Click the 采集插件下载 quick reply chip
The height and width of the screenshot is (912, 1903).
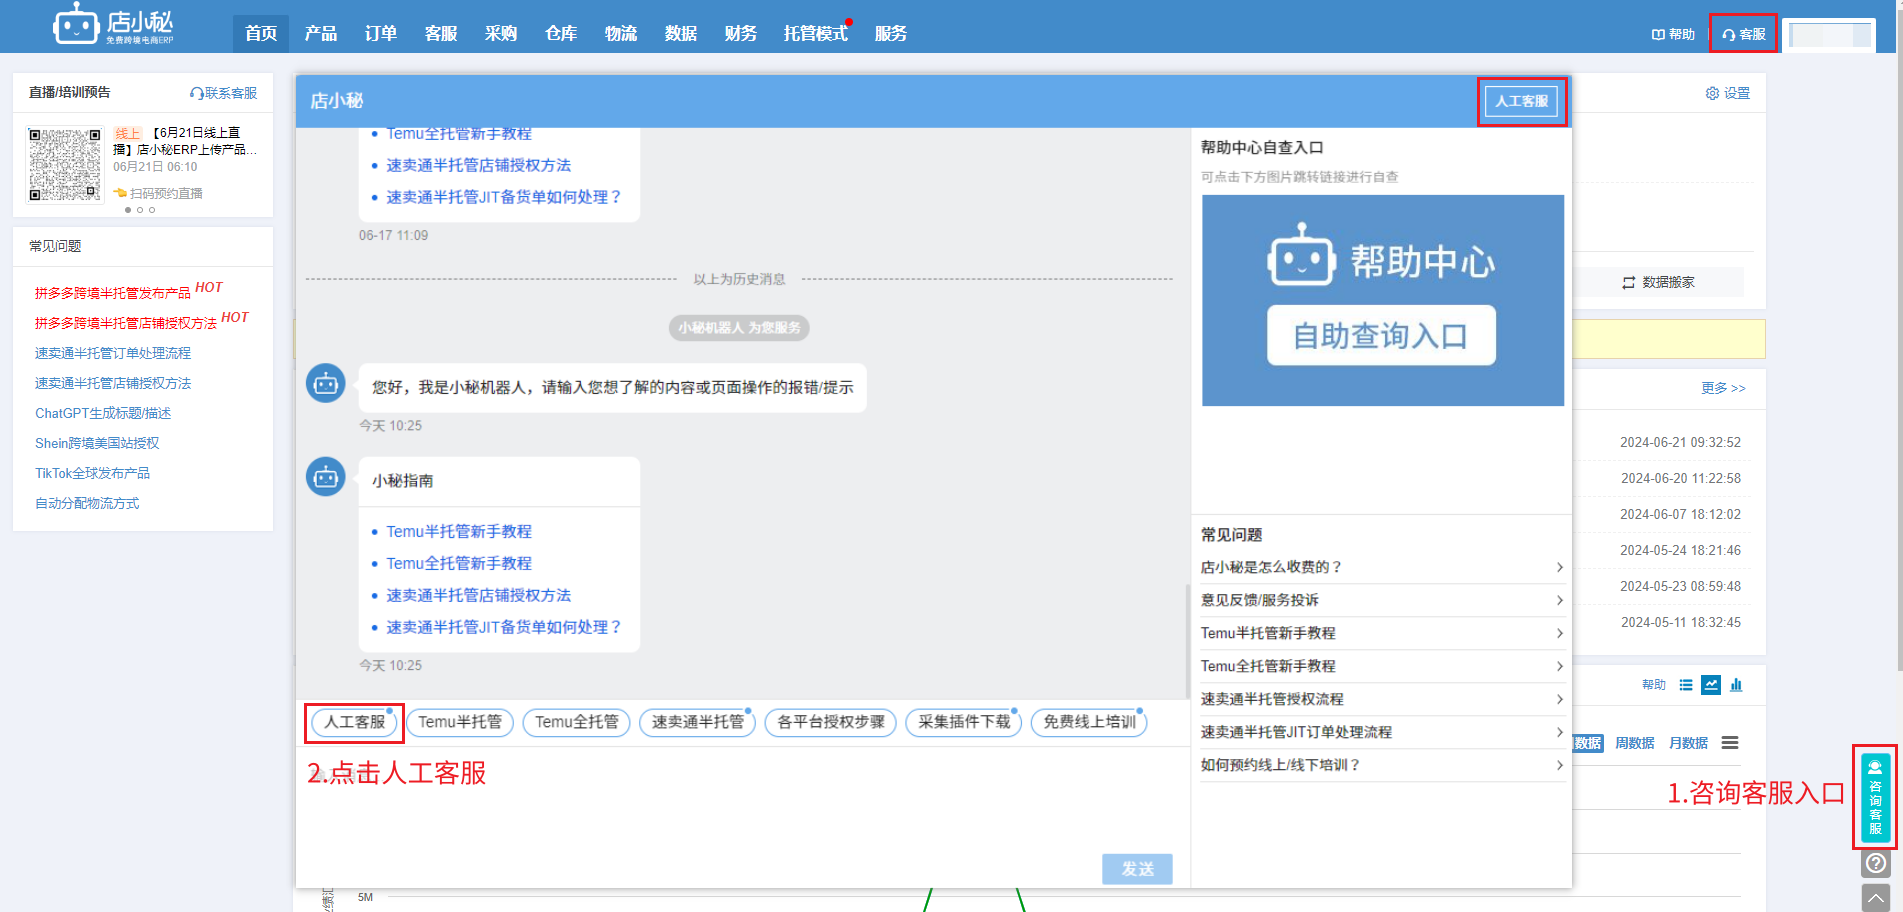click(x=964, y=722)
